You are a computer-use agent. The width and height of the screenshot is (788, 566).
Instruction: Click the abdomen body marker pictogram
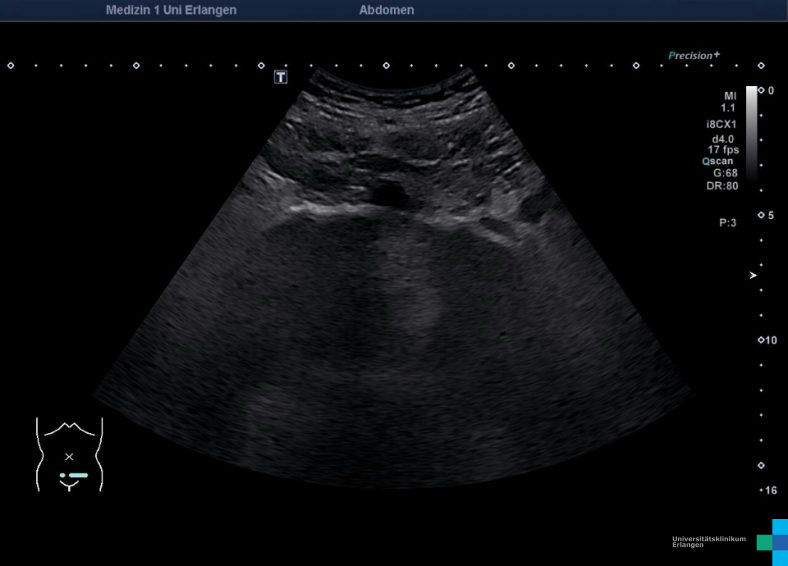pyautogui.click(x=69, y=455)
